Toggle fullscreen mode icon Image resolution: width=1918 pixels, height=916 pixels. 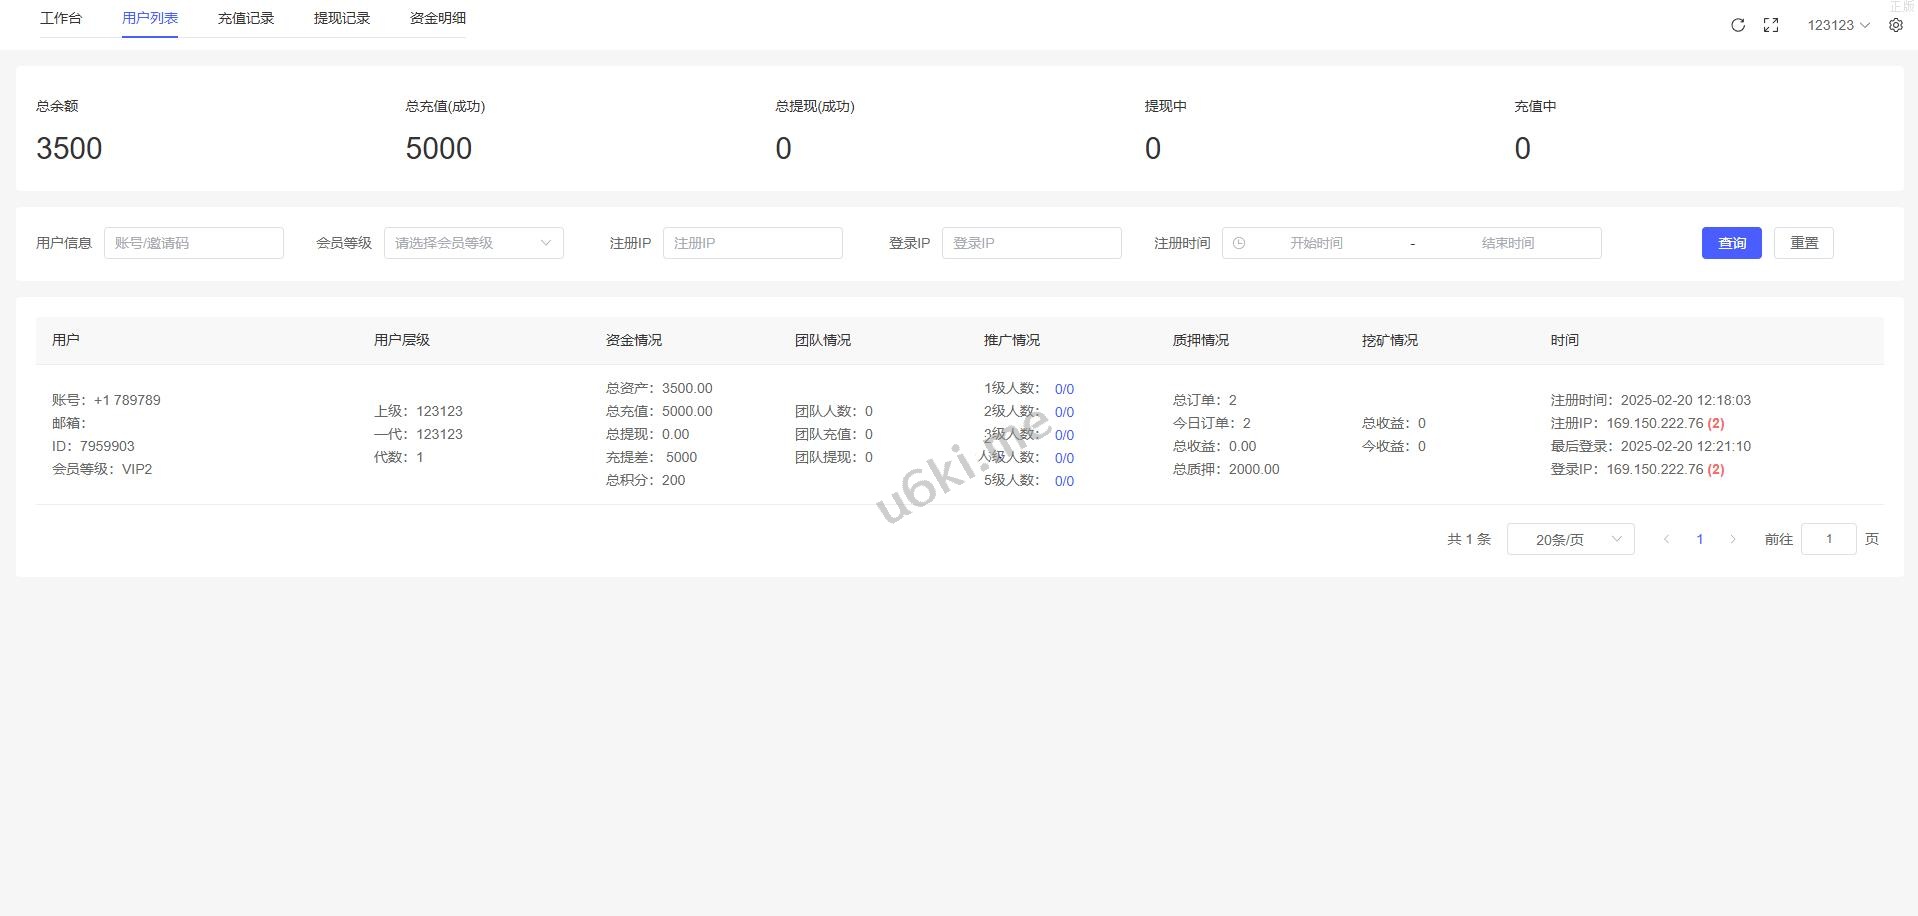pyautogui.click(x=1771, y=25)
